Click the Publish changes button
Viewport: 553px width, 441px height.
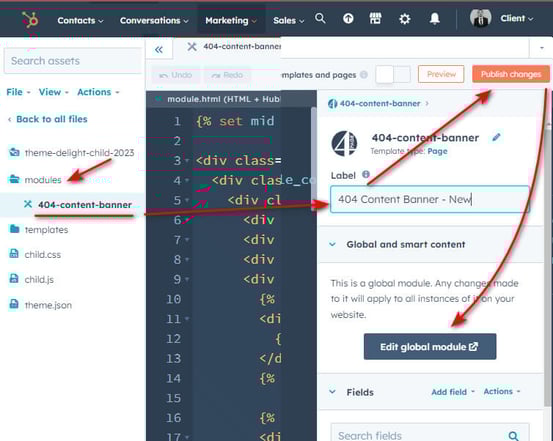click(x=511, y=74)
